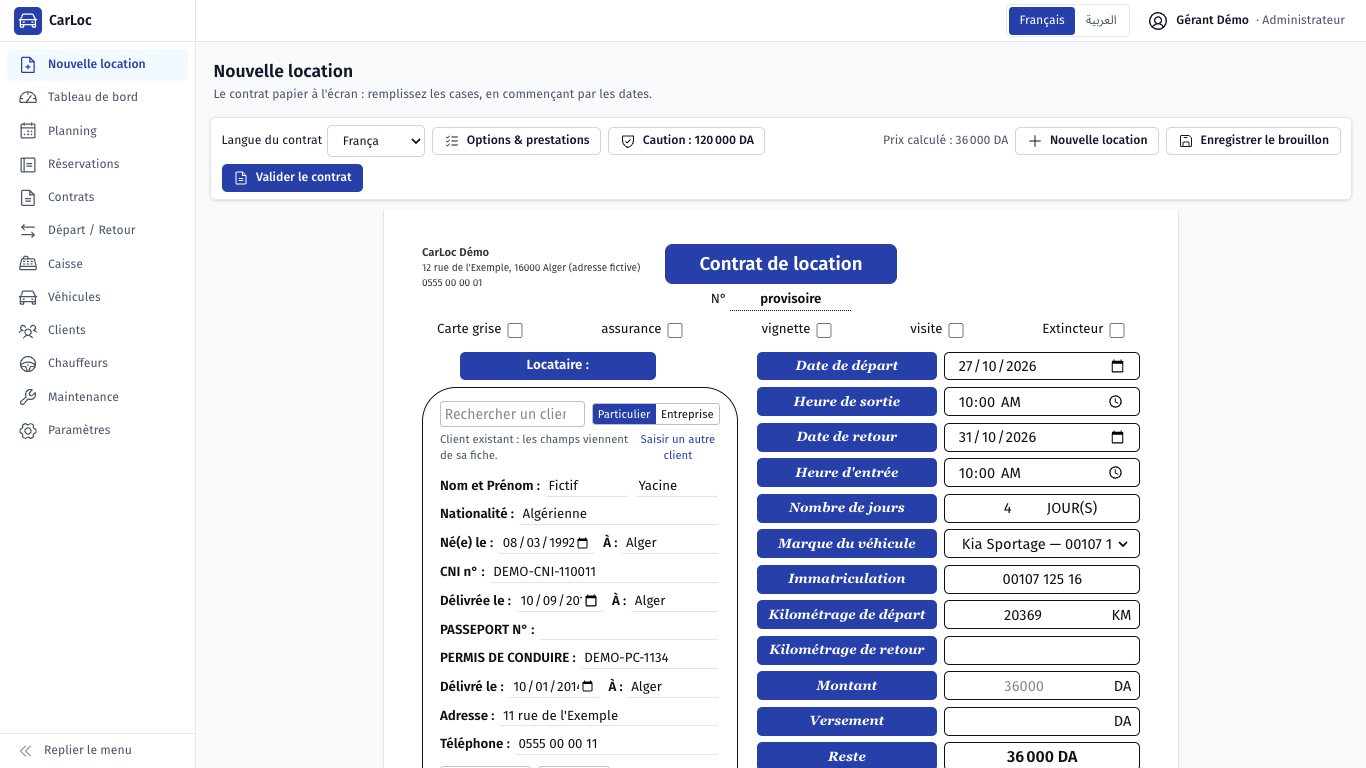Check the assurance checkbox

(x=675, y=330)
